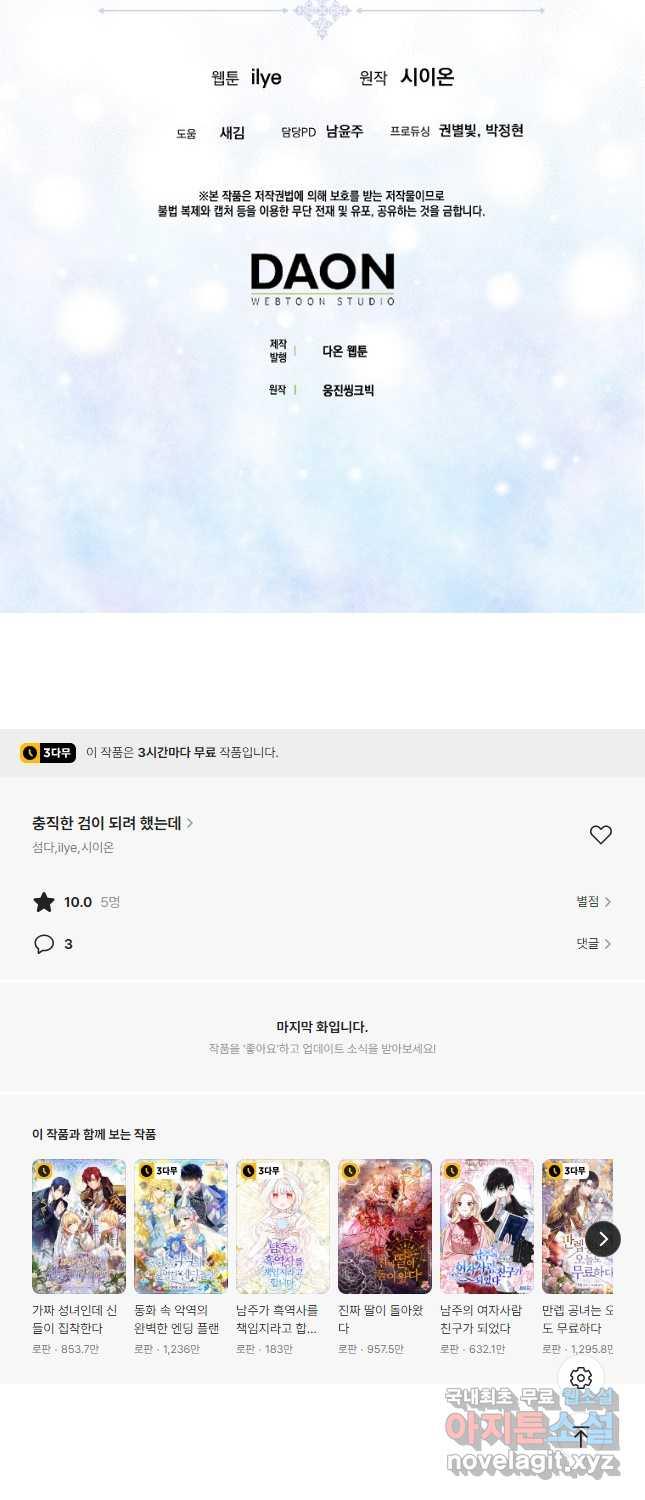The height and width of the screenshot is (1500, 645).
Task: Open thumbnail for 동화 속 악역의 완벽한 엔딩 플랜
Action: pos(181,1226)
